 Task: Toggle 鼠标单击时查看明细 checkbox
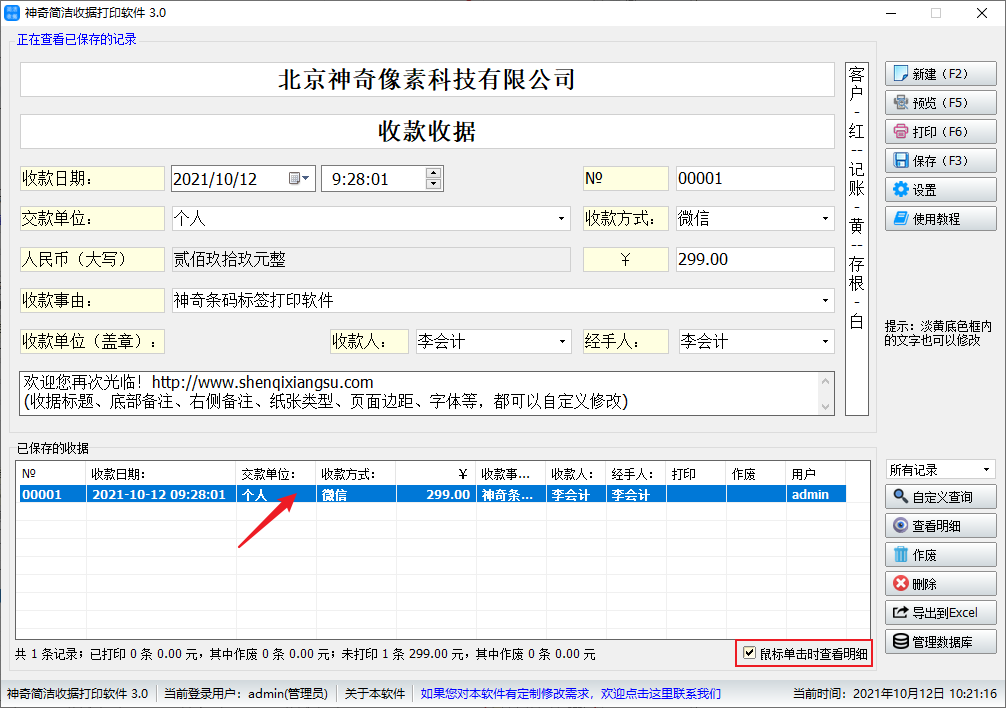(x=750, y=654)
